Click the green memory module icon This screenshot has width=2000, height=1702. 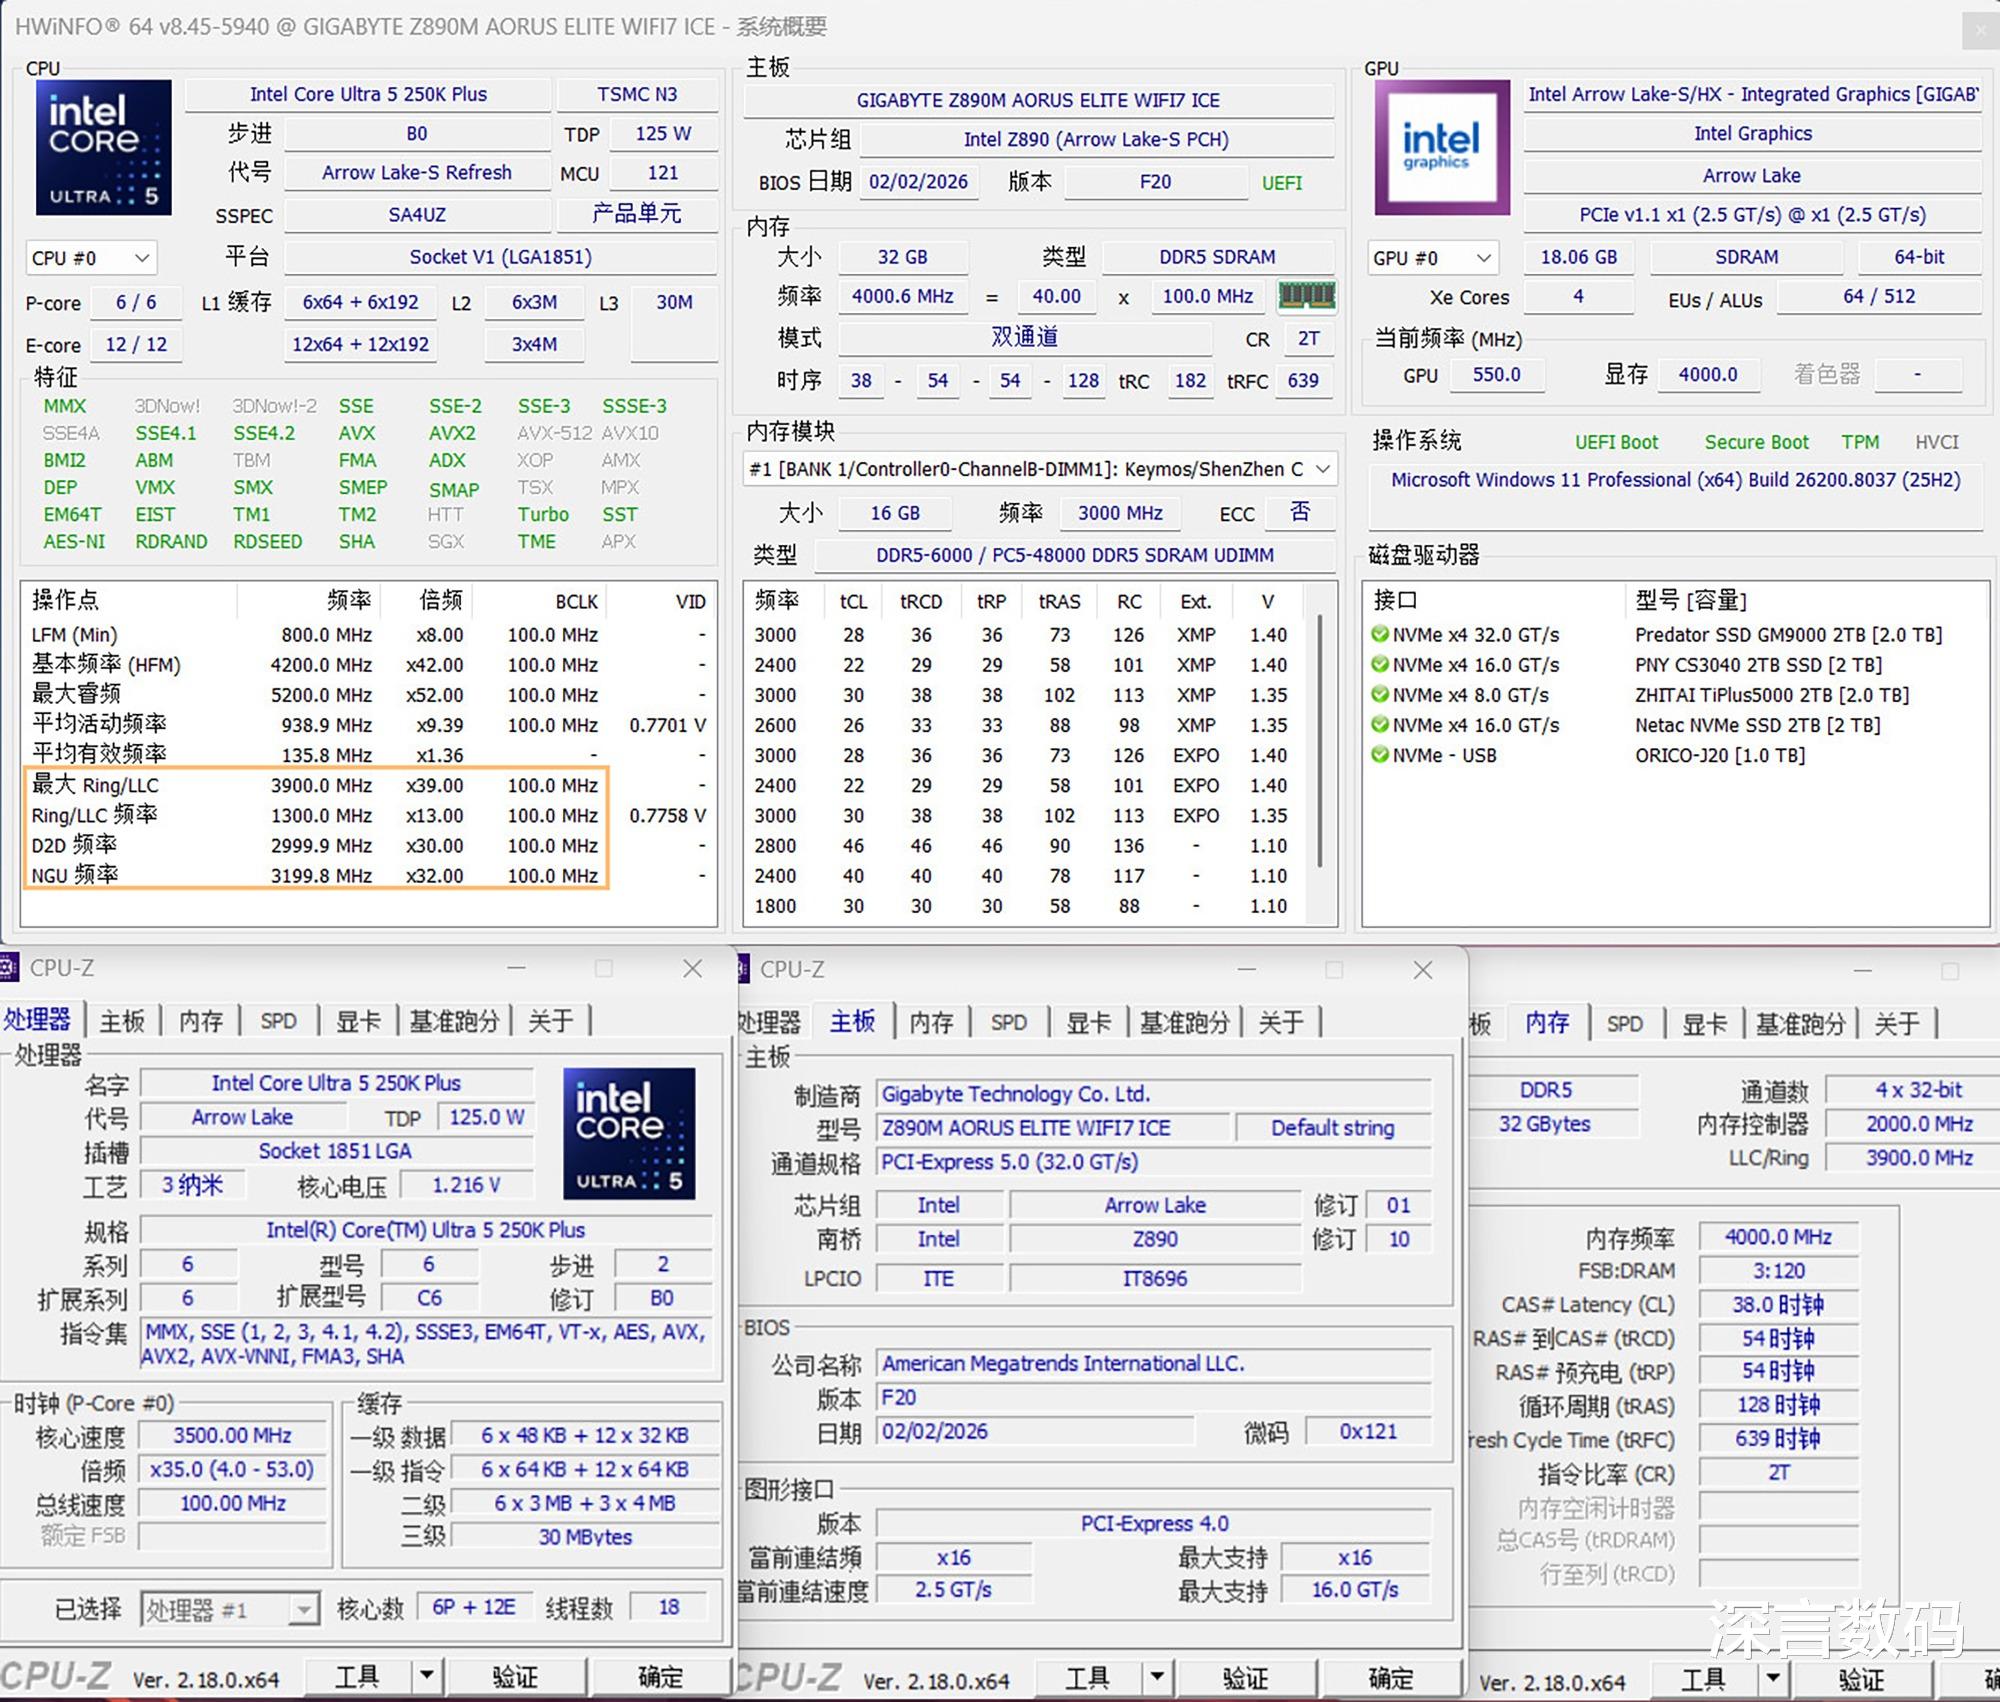click(x=1306, y=296)
